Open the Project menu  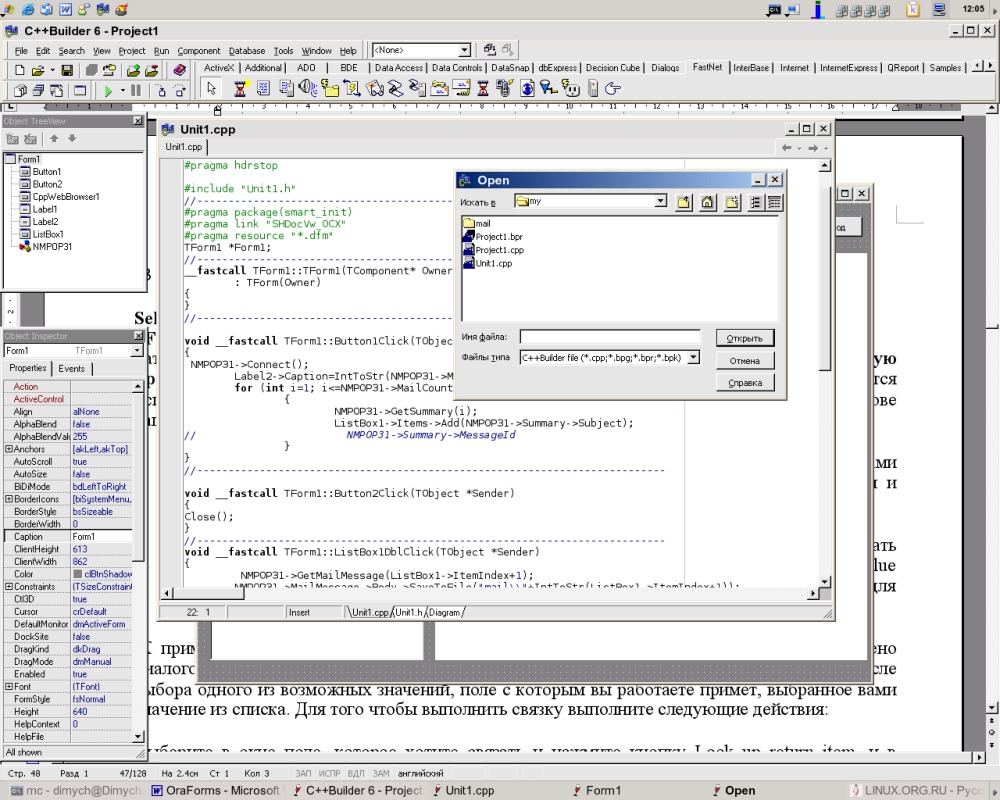pos(132,51)
